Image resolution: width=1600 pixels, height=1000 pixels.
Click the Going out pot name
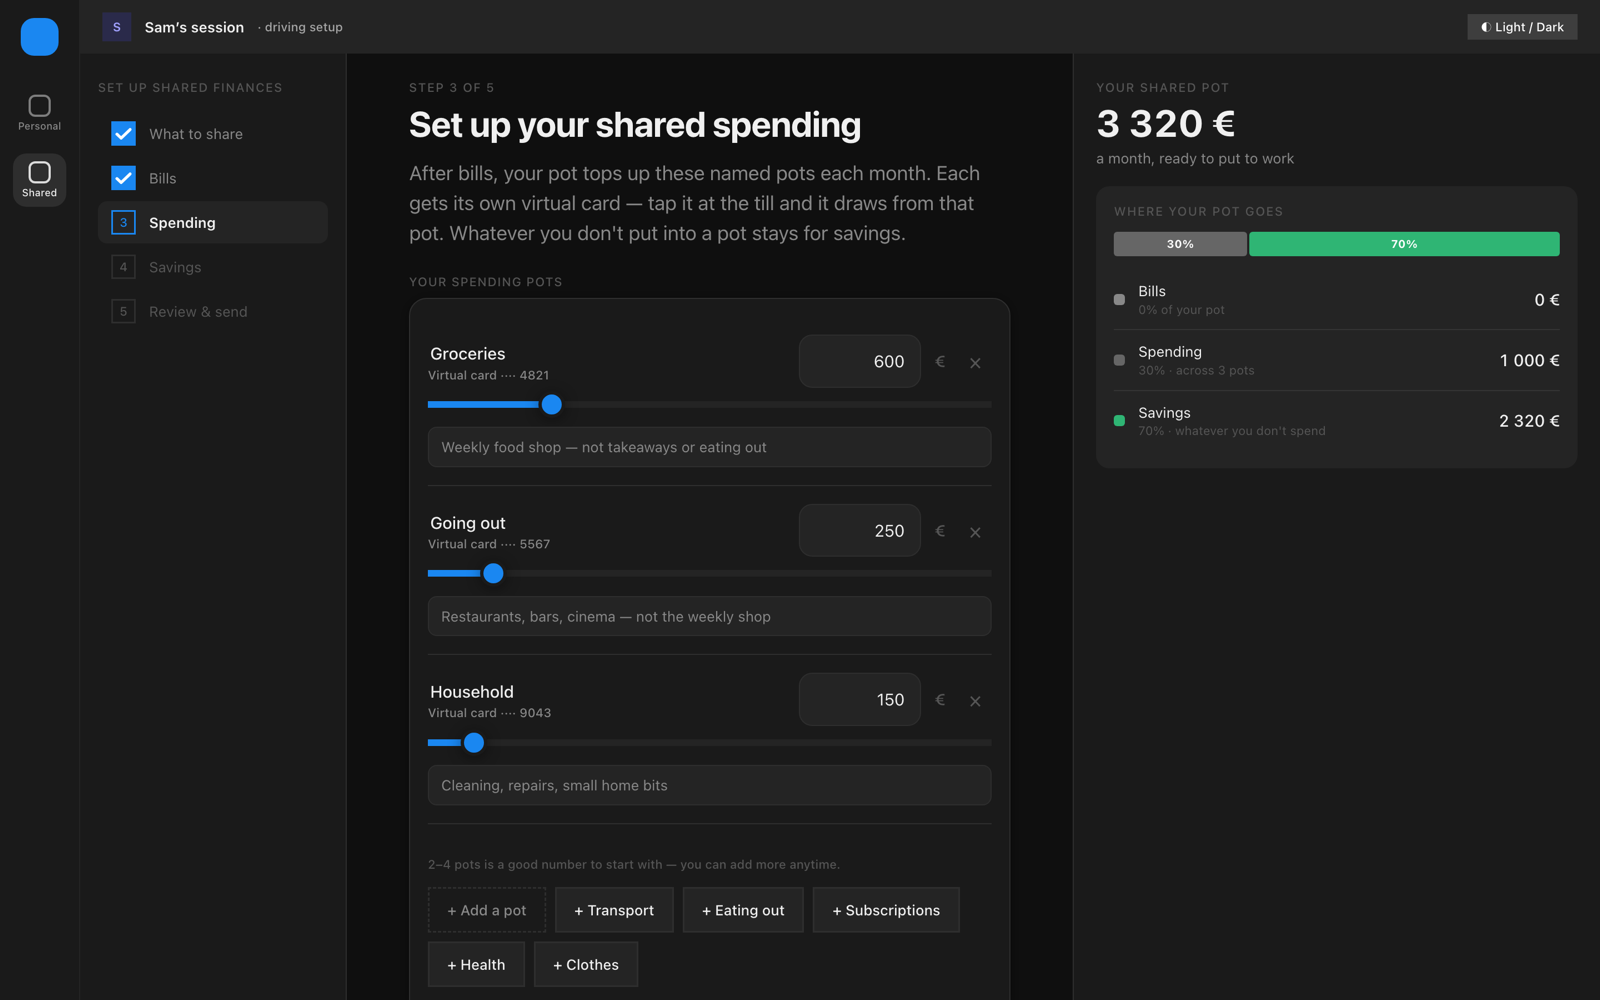[x=468, y=523]
